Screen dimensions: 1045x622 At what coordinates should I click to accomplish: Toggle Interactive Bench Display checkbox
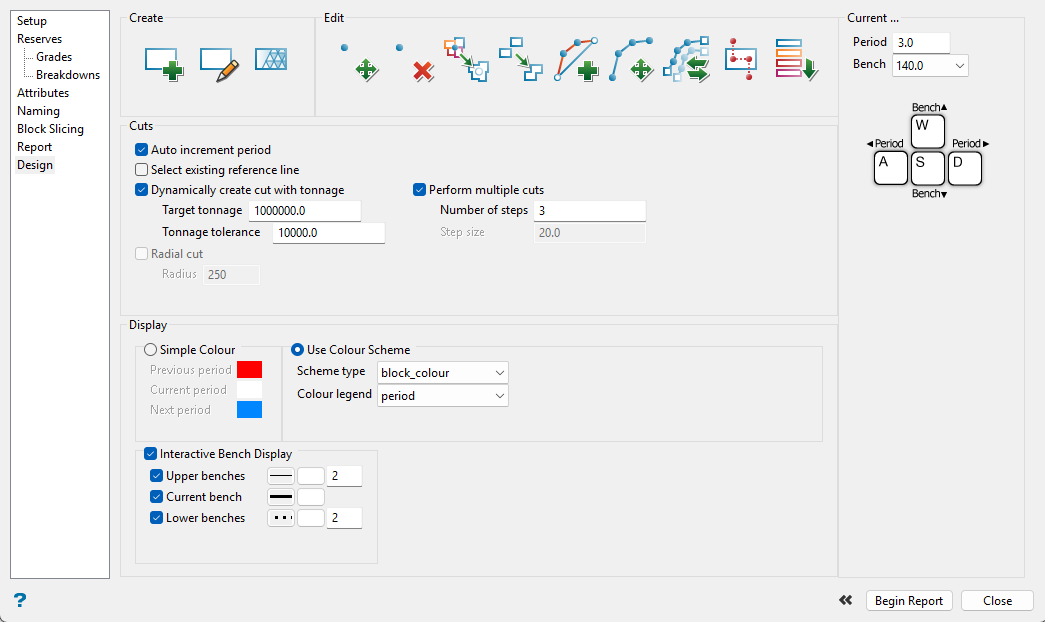[151, 454]
